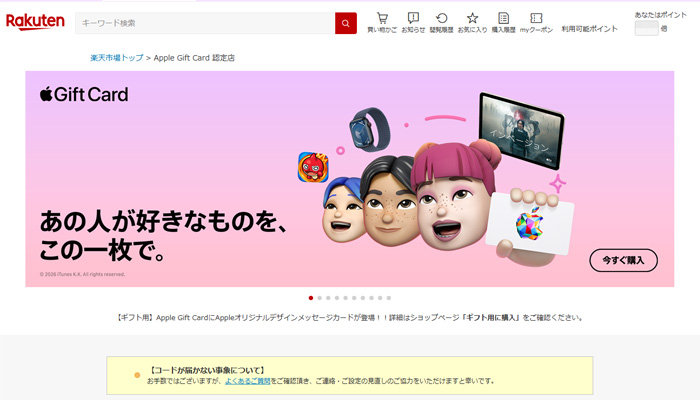
Task: Go to 楽天市場トップ breadcrumb link
Action: point(116,58)
